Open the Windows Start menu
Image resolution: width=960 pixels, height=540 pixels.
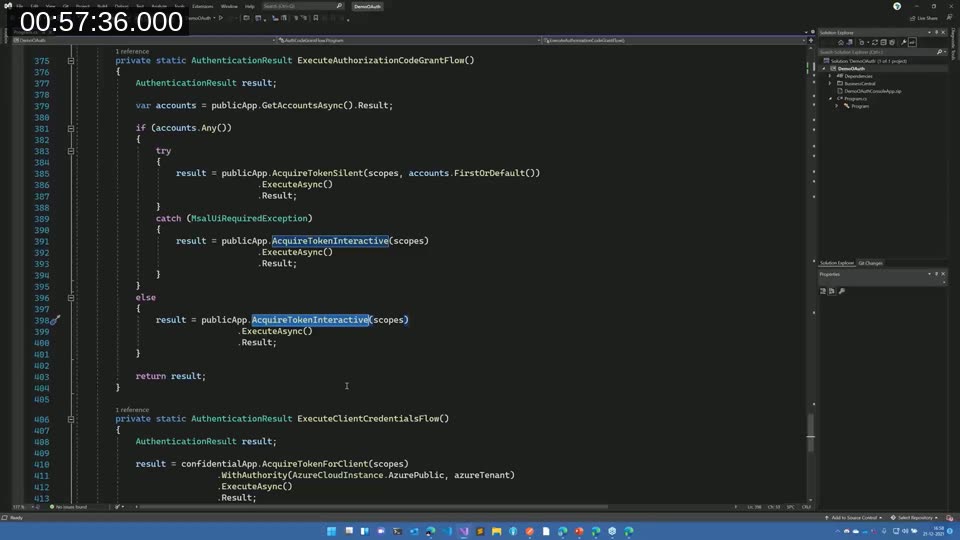coord(331,531)
